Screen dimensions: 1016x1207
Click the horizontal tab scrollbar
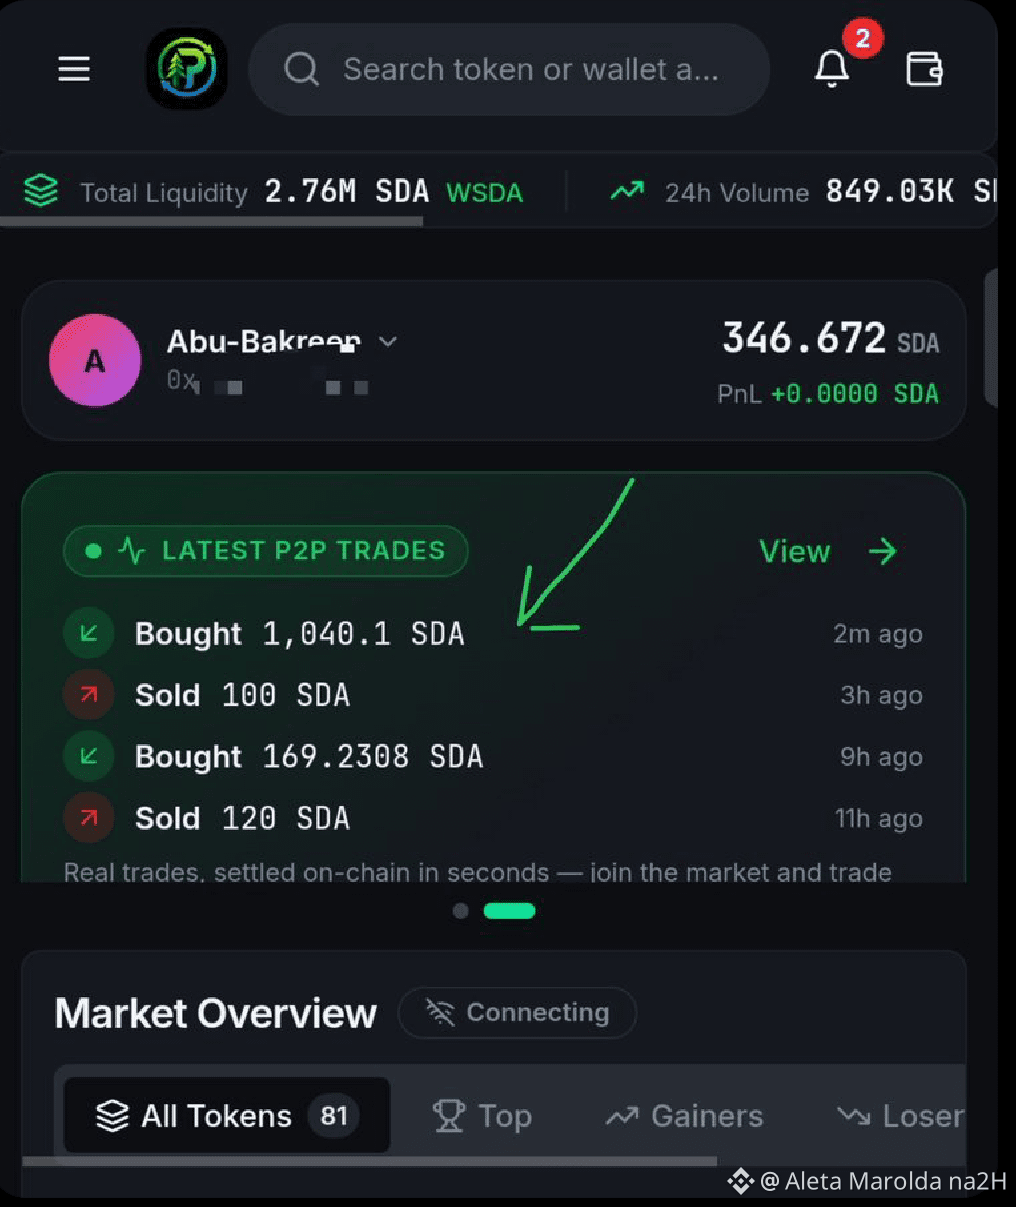[370, 1161]
